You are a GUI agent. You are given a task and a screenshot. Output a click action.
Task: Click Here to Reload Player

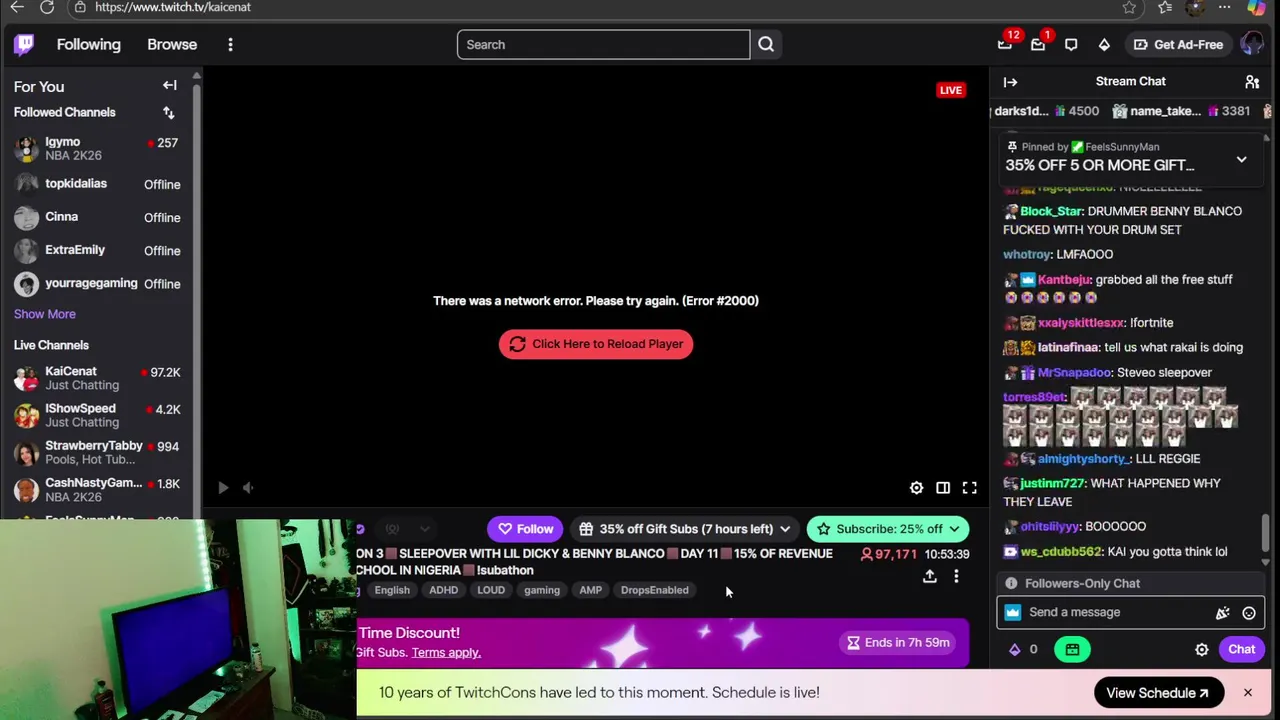point(596,344)
